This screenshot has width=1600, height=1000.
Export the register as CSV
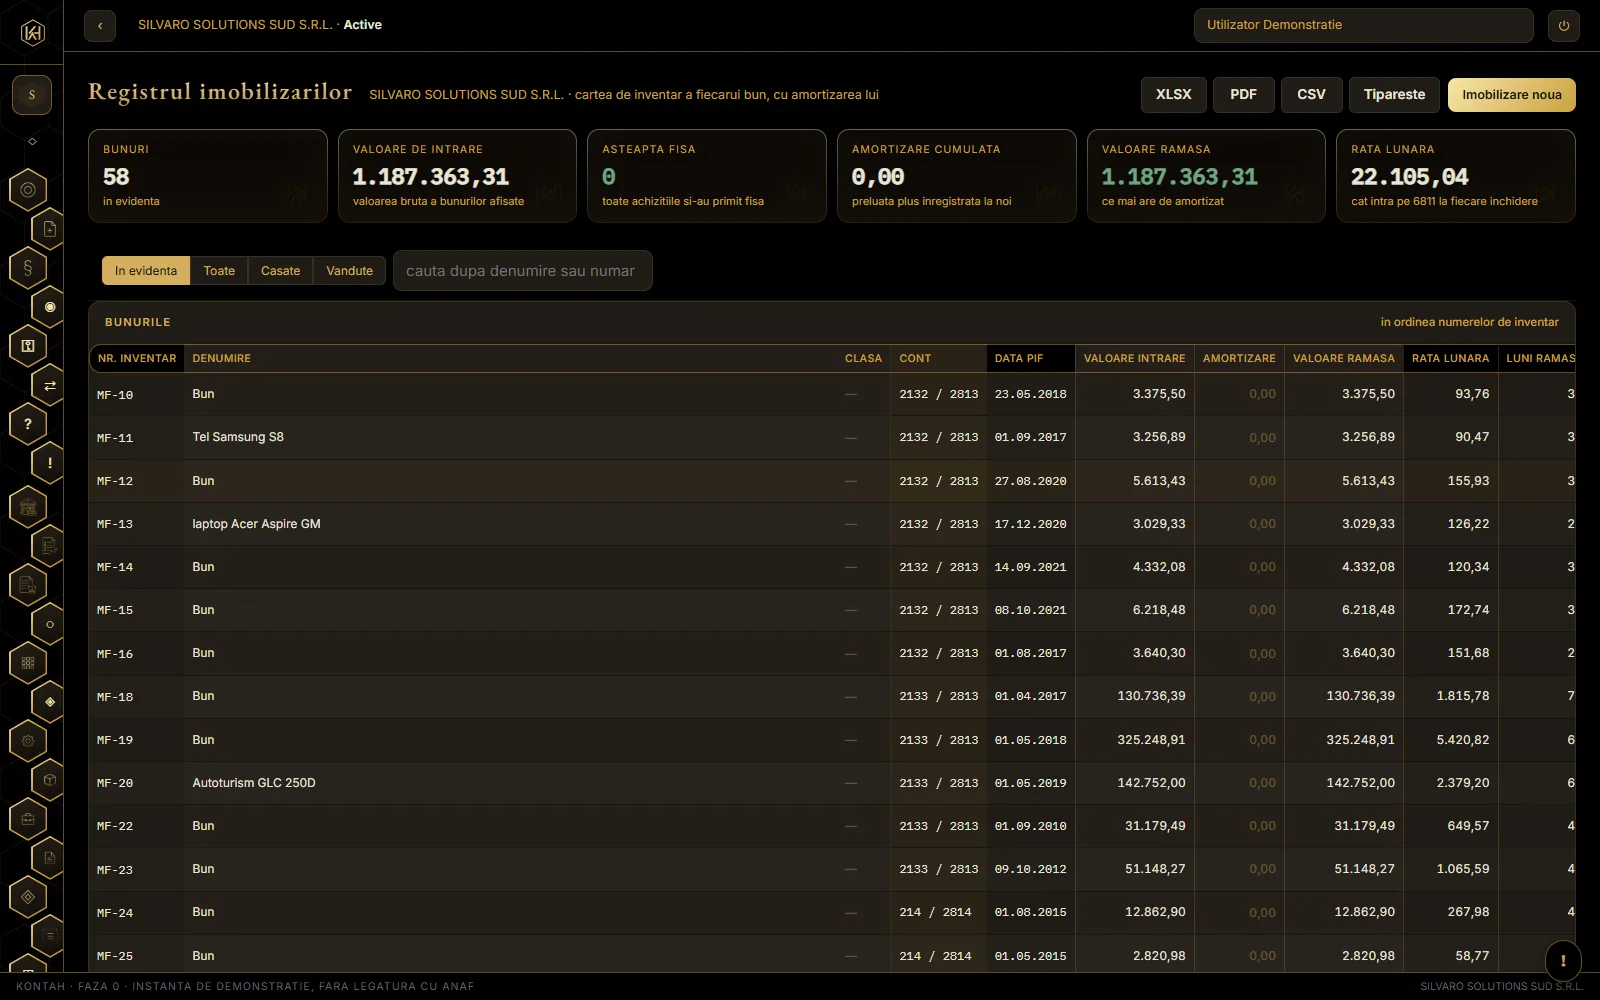click(x=1312, y=95)
